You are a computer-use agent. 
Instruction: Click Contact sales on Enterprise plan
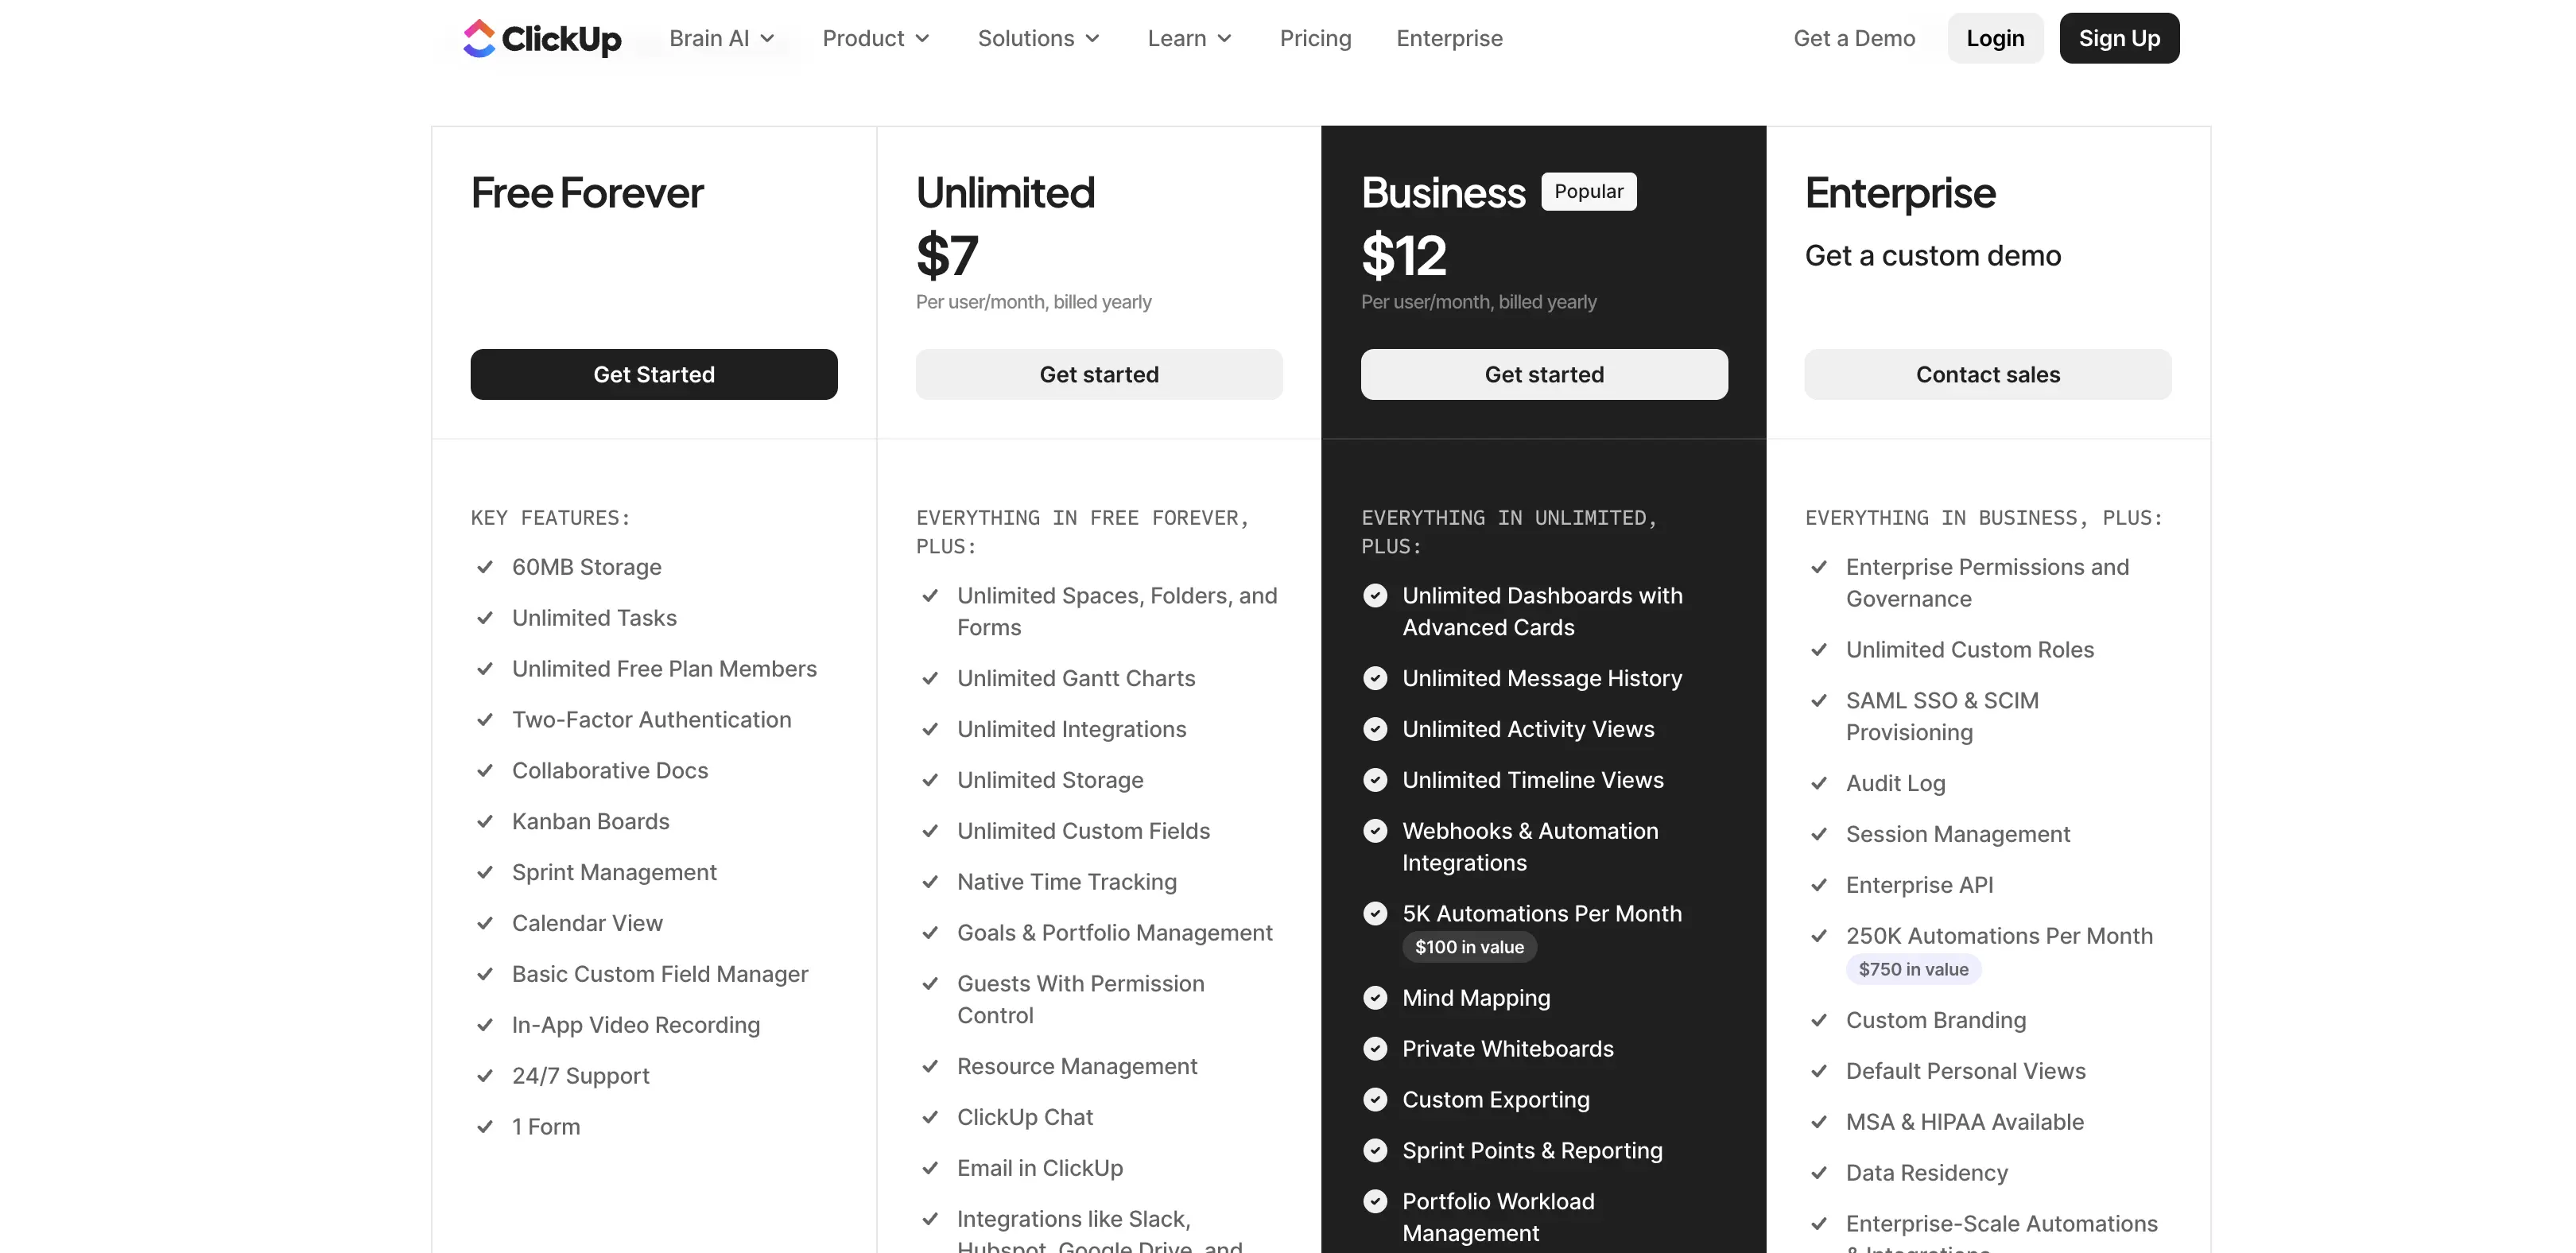tap(1988, 374)
